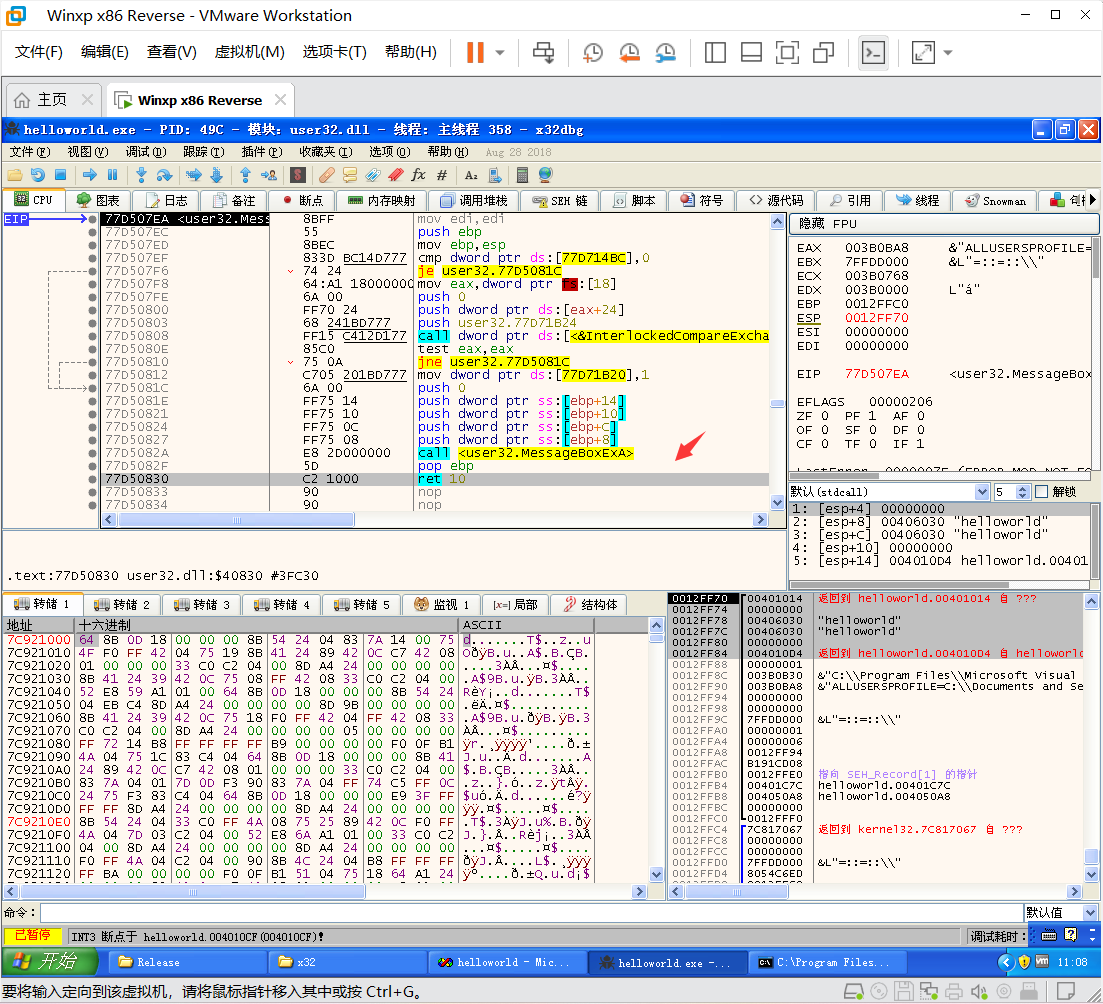Screen dimensions: 1103x1004
Task: Open functions list via fx icon
Action: (419, 175)
